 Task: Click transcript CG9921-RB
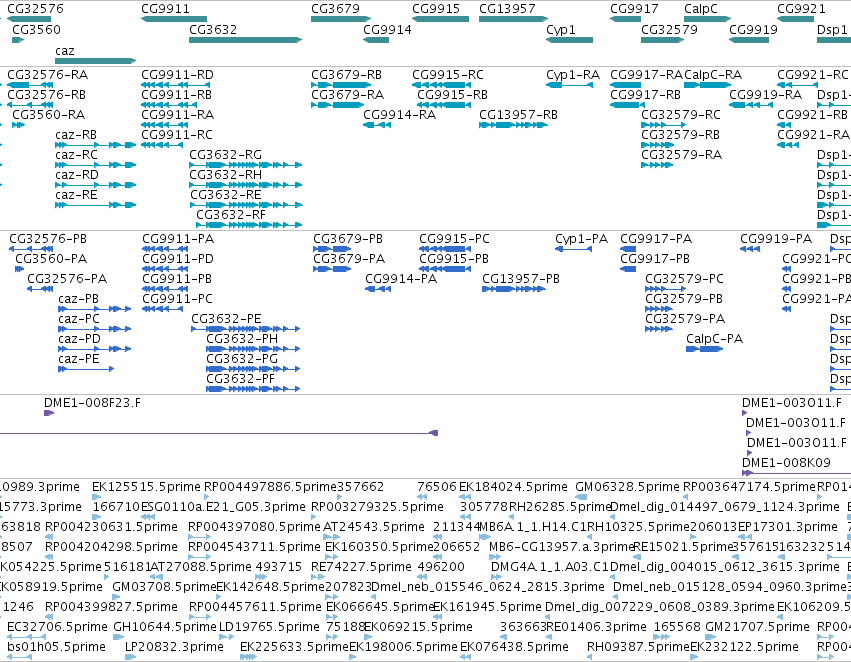(x=812, y=114)
